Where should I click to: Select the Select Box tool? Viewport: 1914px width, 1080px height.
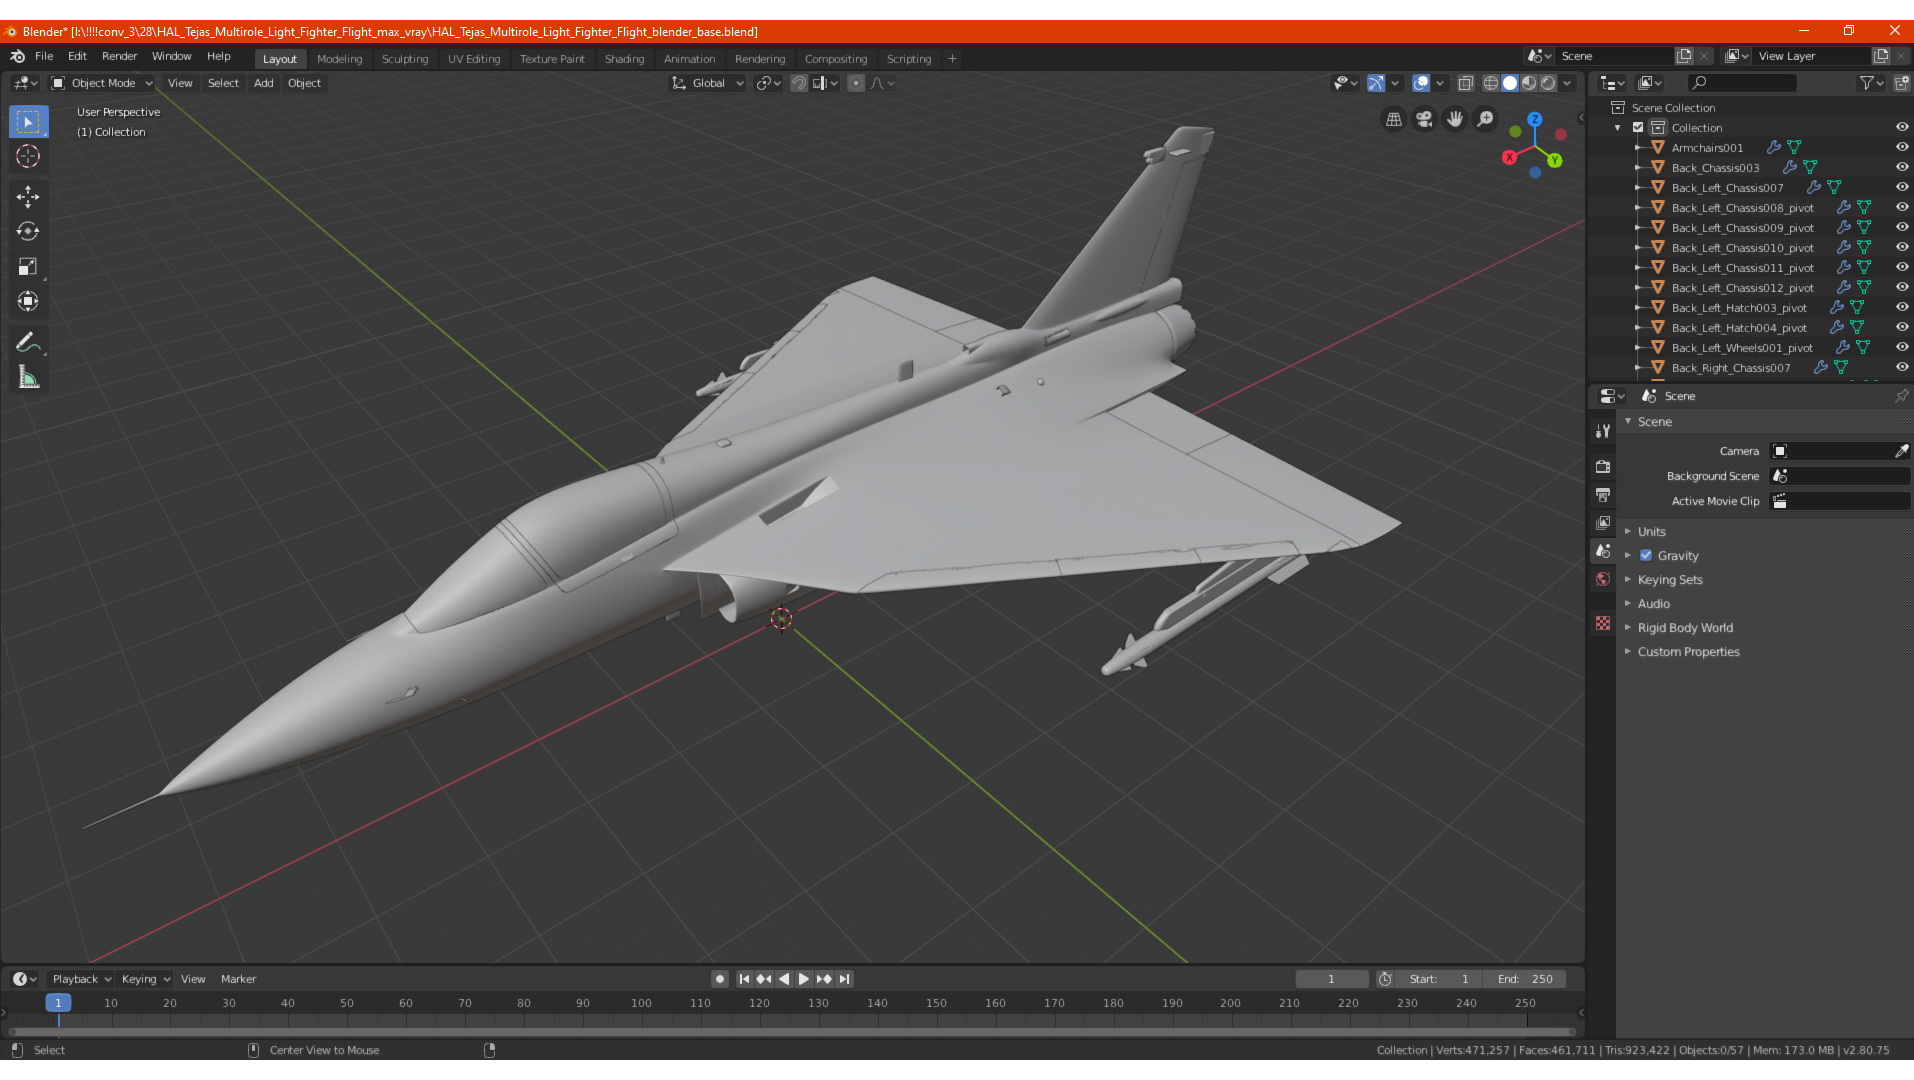(28, 122)
